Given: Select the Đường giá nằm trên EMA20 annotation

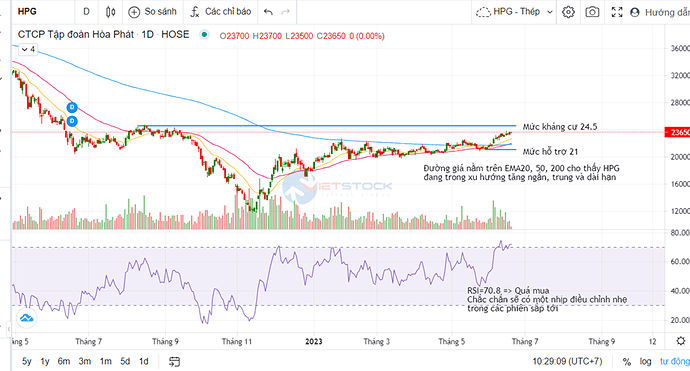Looking at the screenshot, I should [x=521, y=173].
